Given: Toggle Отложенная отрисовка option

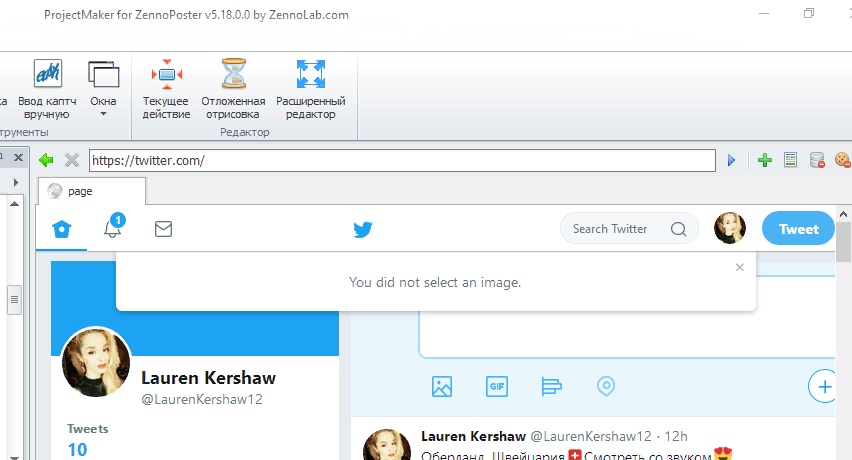Looking at the screenshot, I should (x=233, y=90).
